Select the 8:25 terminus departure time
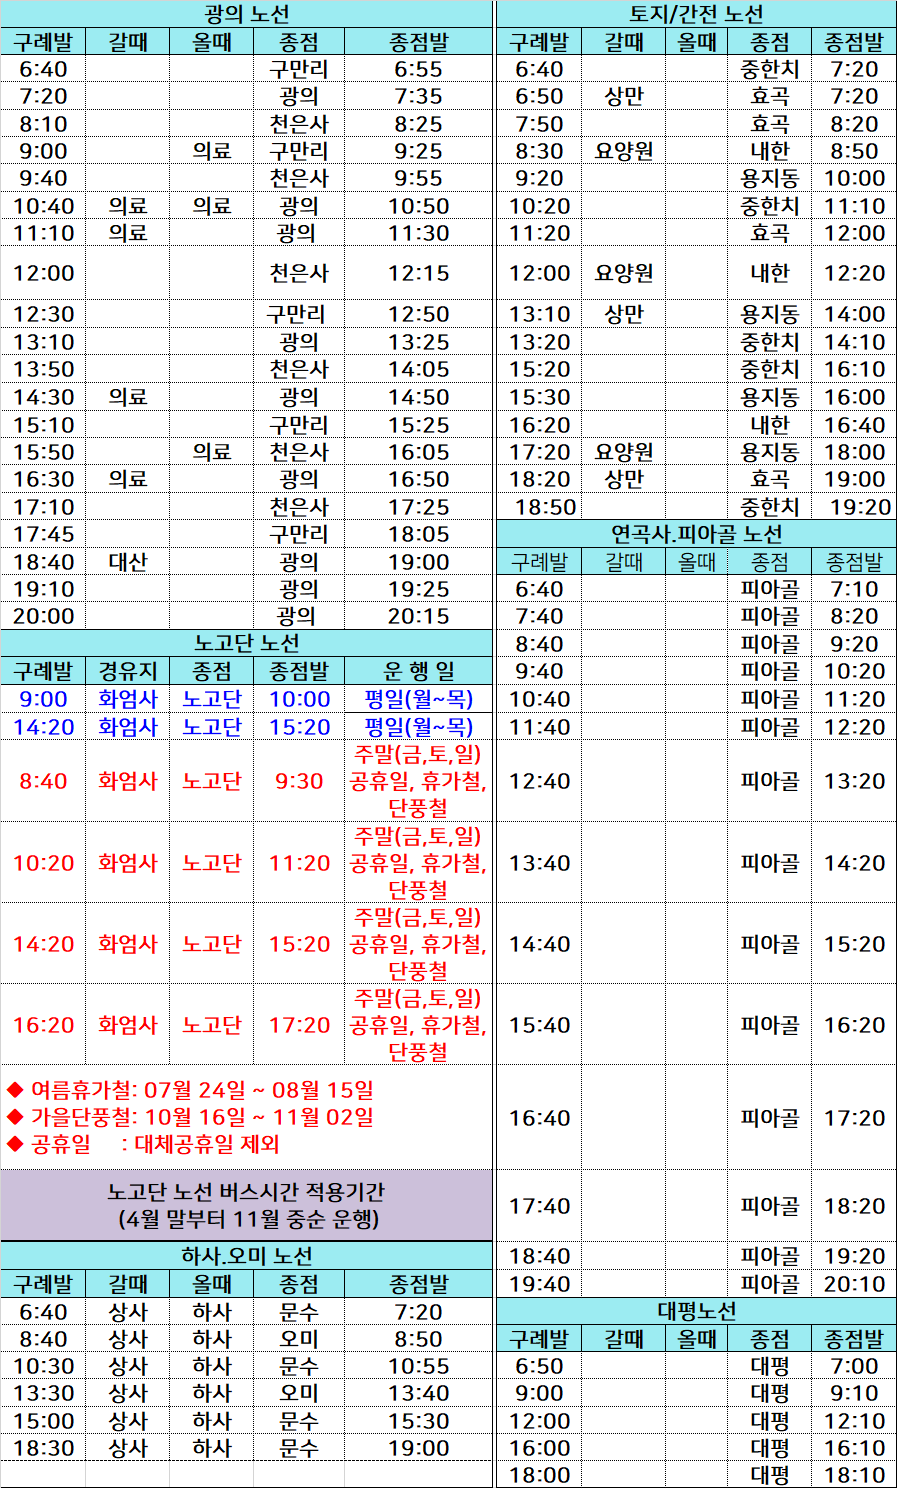This screenshot has width=897, height=1488. [x=418, y=124]
